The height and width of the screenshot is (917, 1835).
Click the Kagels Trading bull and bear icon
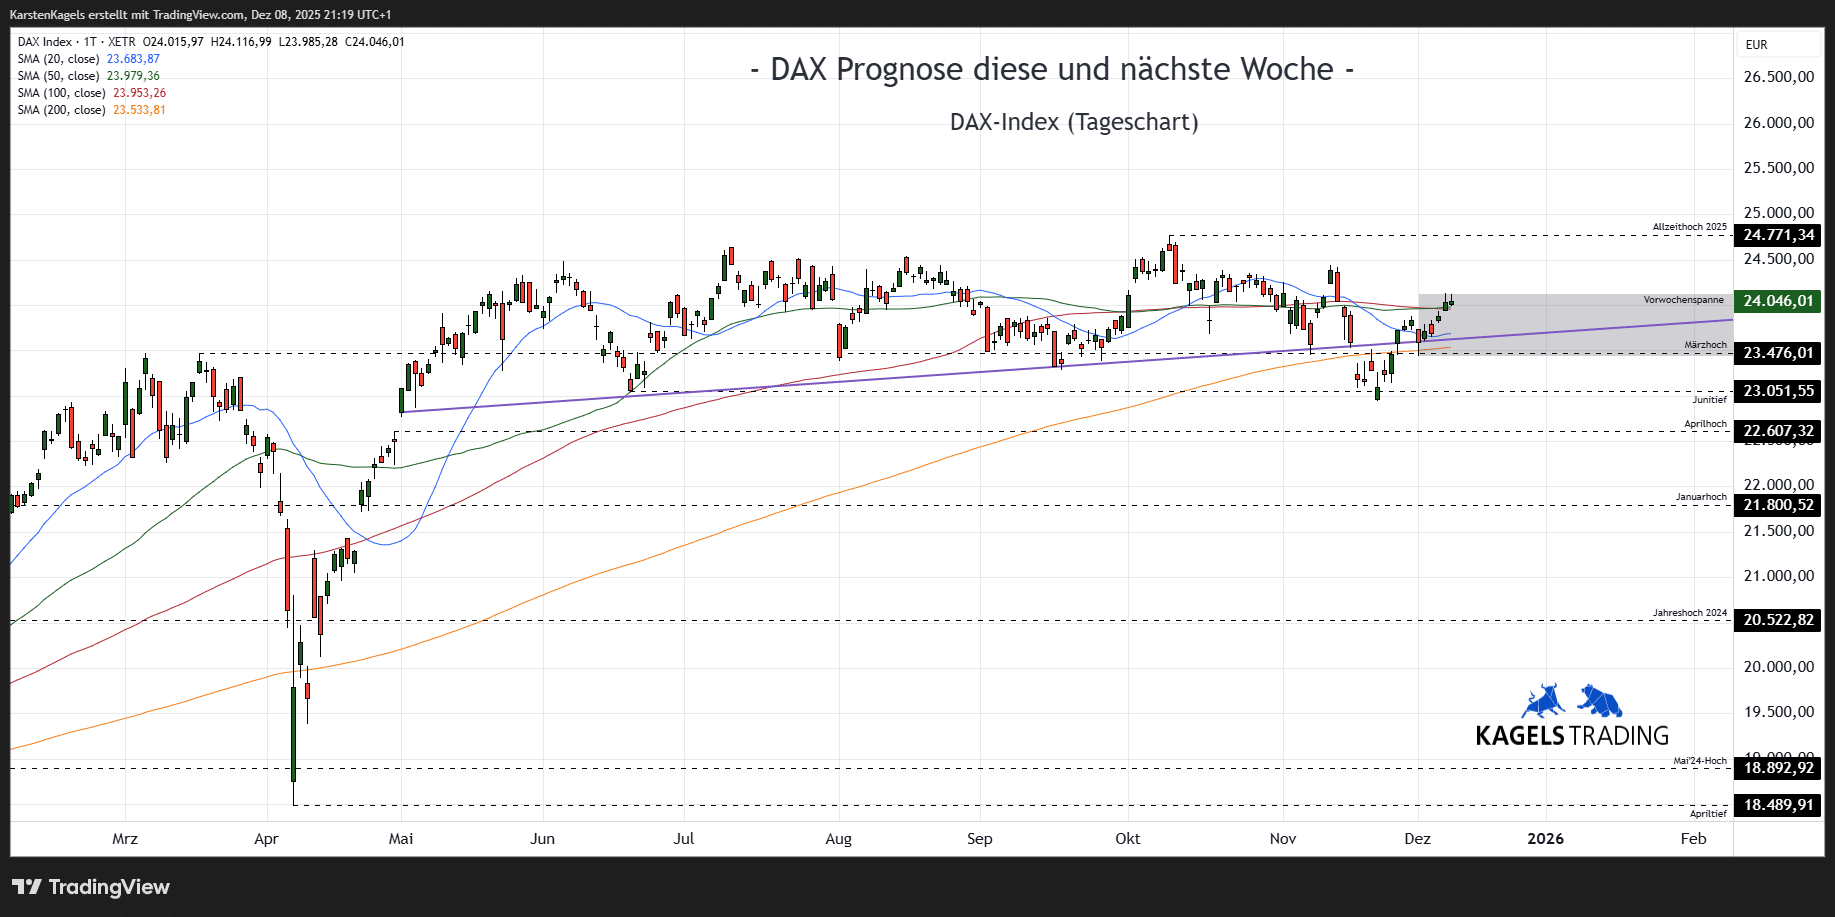pyautogui.click(x=1571, y=701)
